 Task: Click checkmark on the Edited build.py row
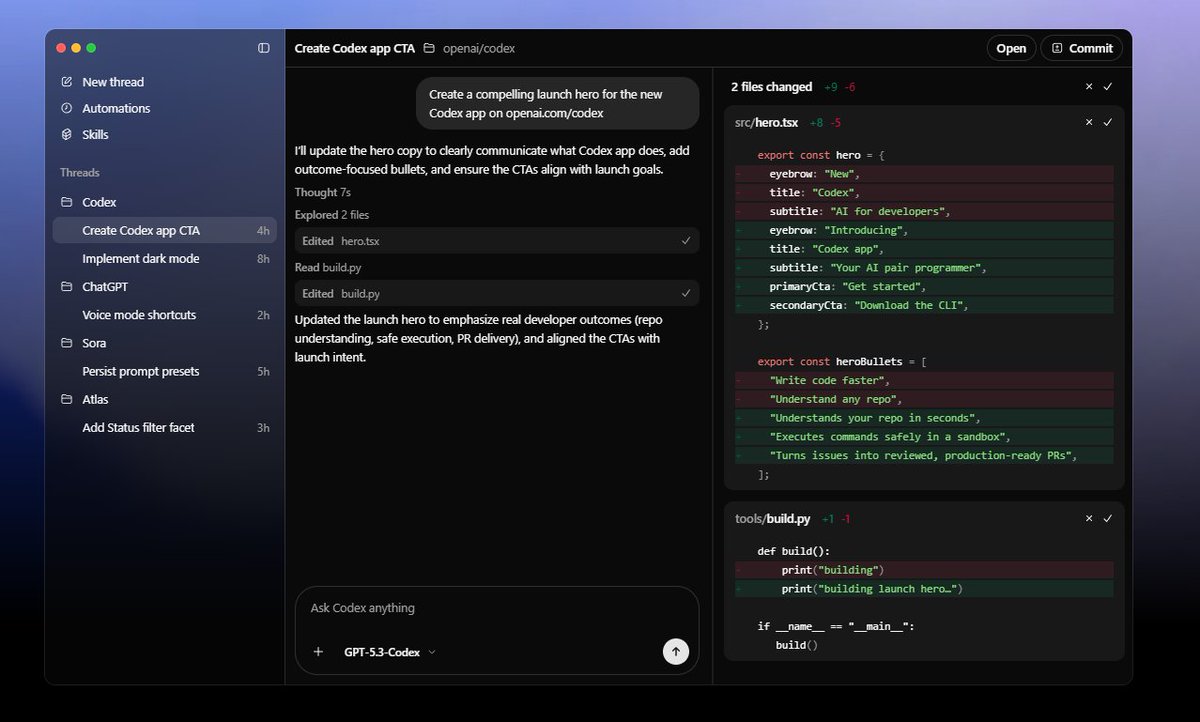click(686, 293)
